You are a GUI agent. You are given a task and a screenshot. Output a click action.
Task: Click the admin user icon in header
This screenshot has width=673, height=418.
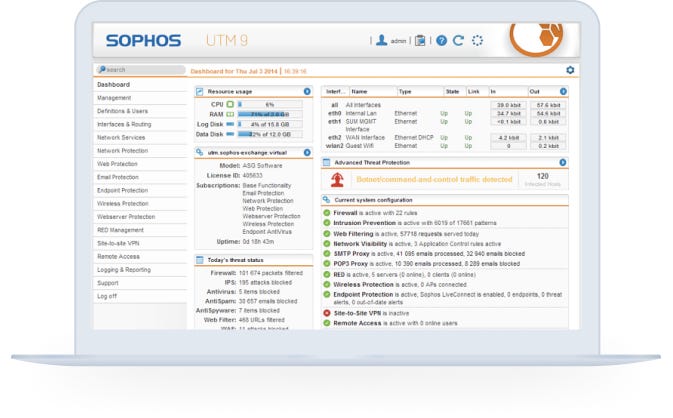[x=381, y=40]
